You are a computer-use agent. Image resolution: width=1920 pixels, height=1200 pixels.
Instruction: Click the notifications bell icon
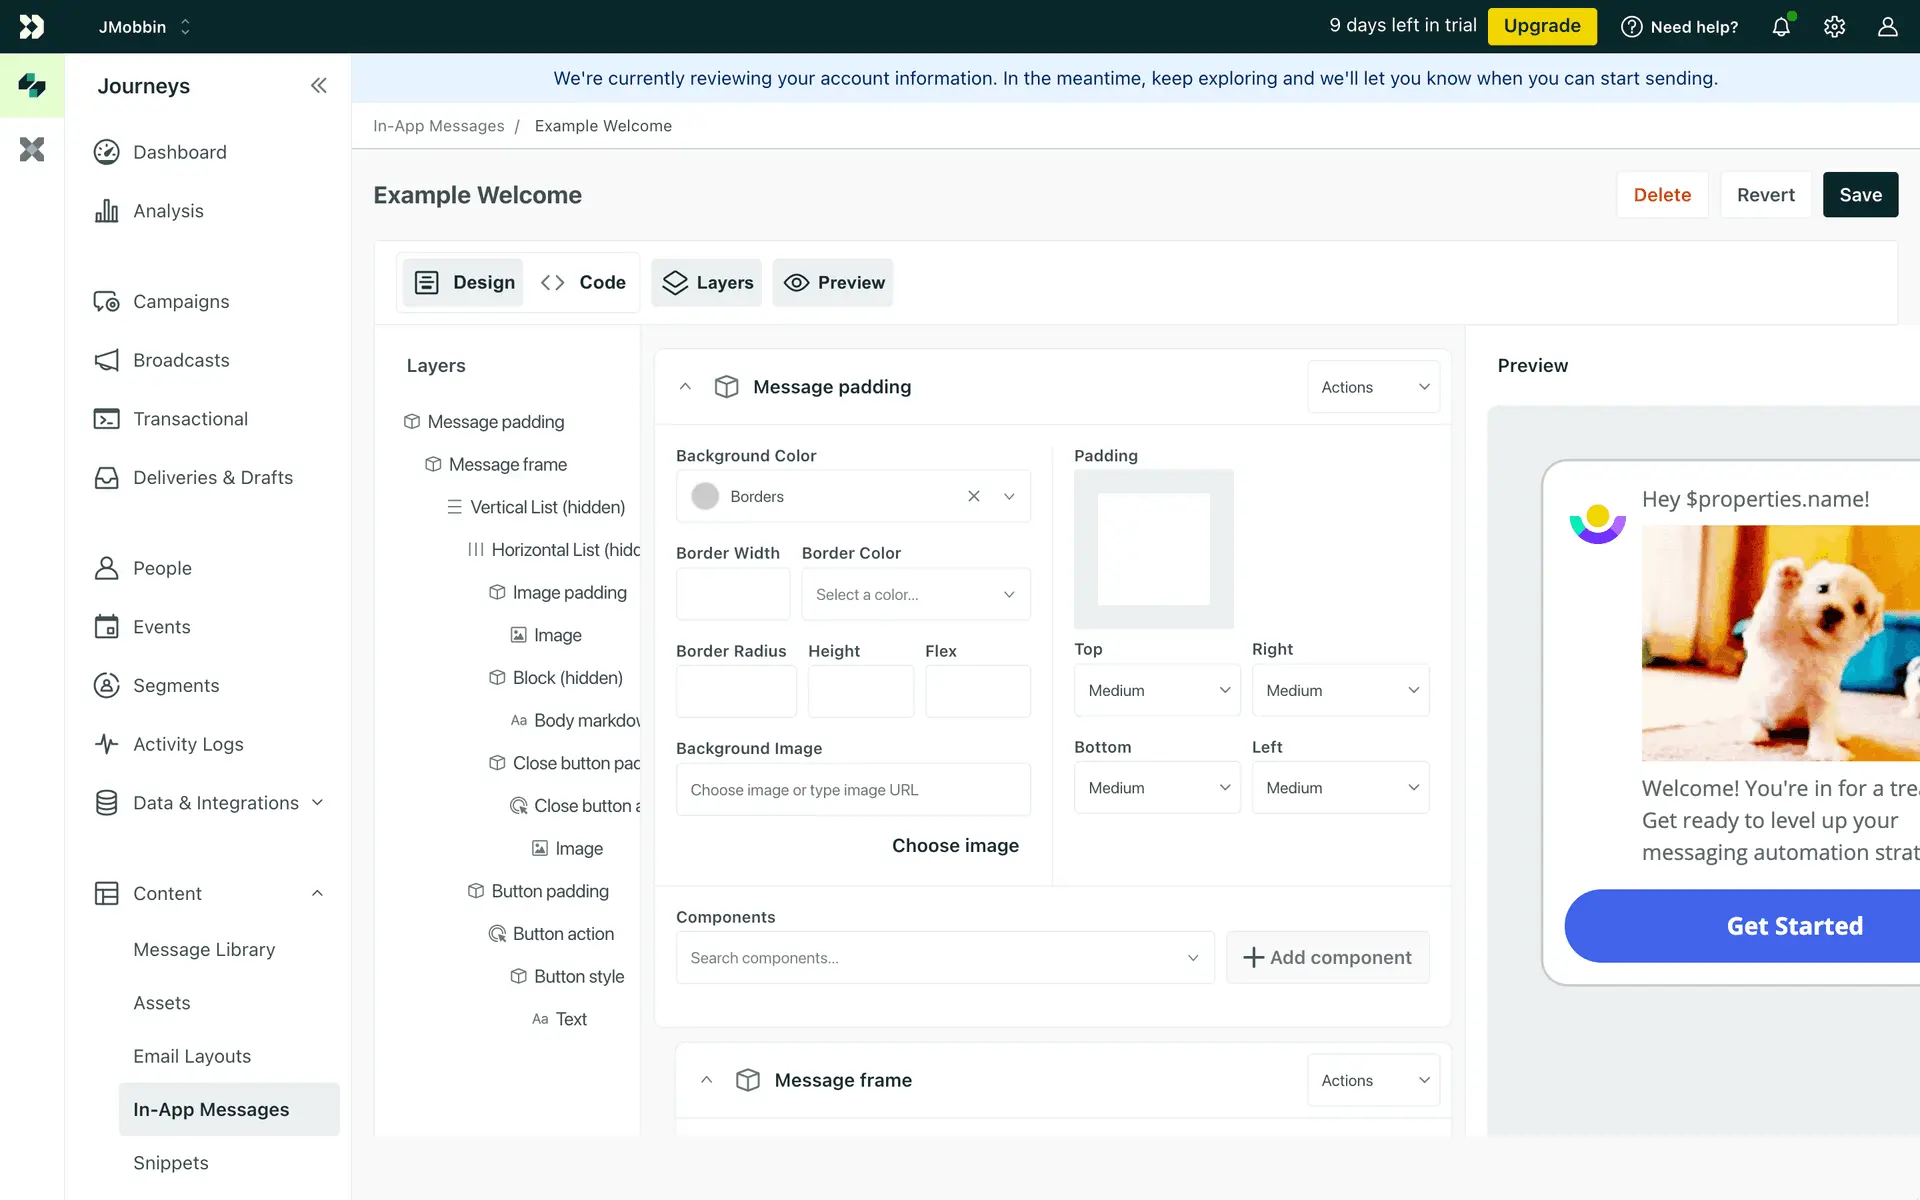[1781, 27]
